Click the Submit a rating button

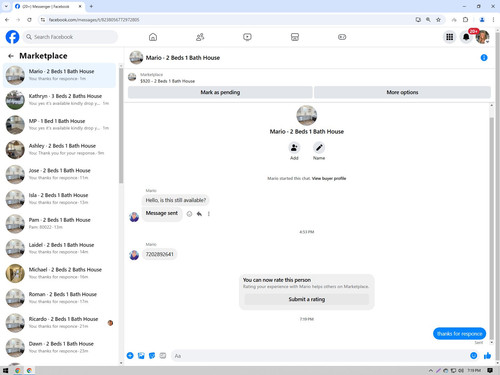click(307, 299)
